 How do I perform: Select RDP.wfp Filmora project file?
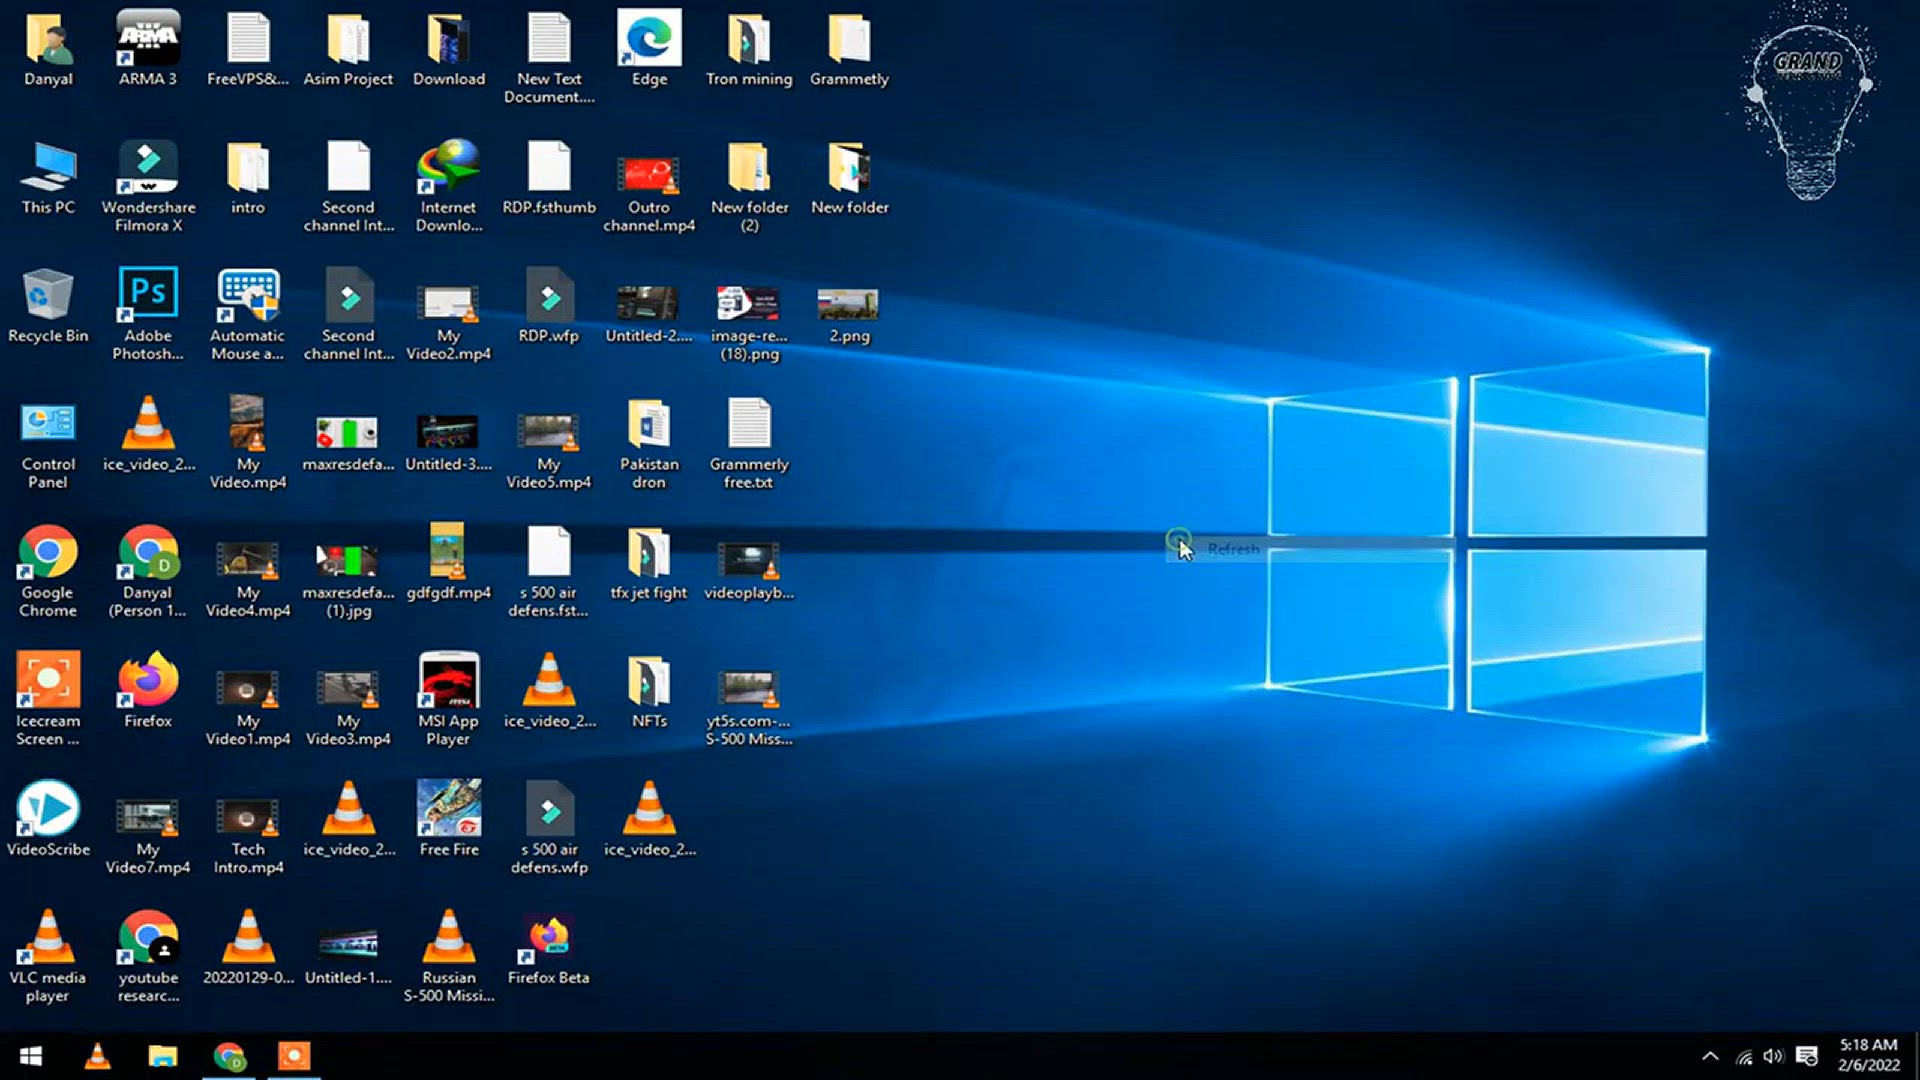[x=548, y=306]
